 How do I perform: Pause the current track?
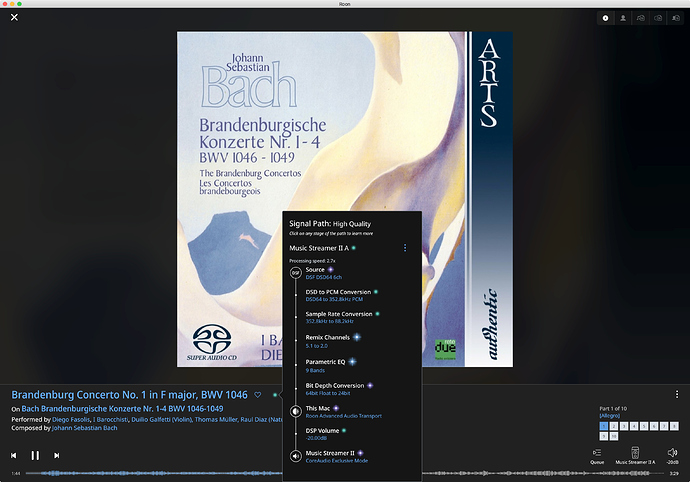point(35,455)
